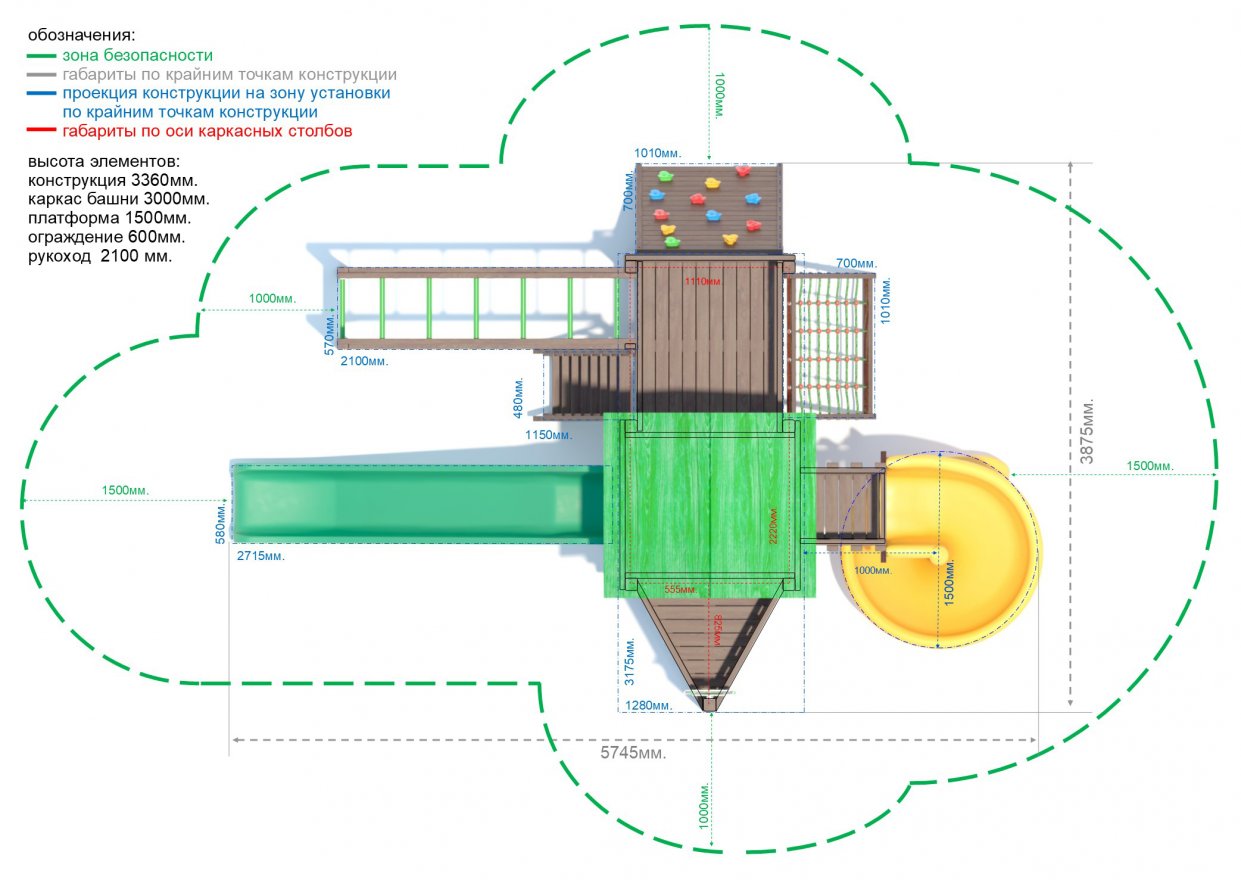Image resolution: width=1241 pixels, height=880 pixels.
Task: Select the long green straight slide
Action: [415, 504]
